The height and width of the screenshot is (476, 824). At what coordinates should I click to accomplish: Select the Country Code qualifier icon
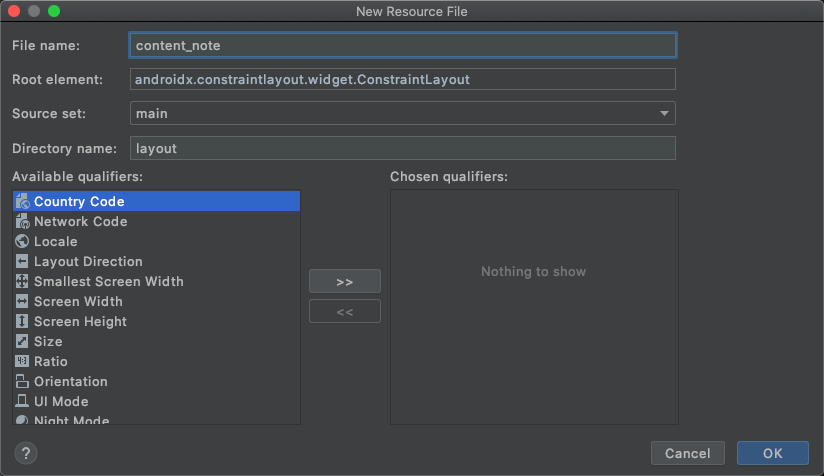click(23, 201)
